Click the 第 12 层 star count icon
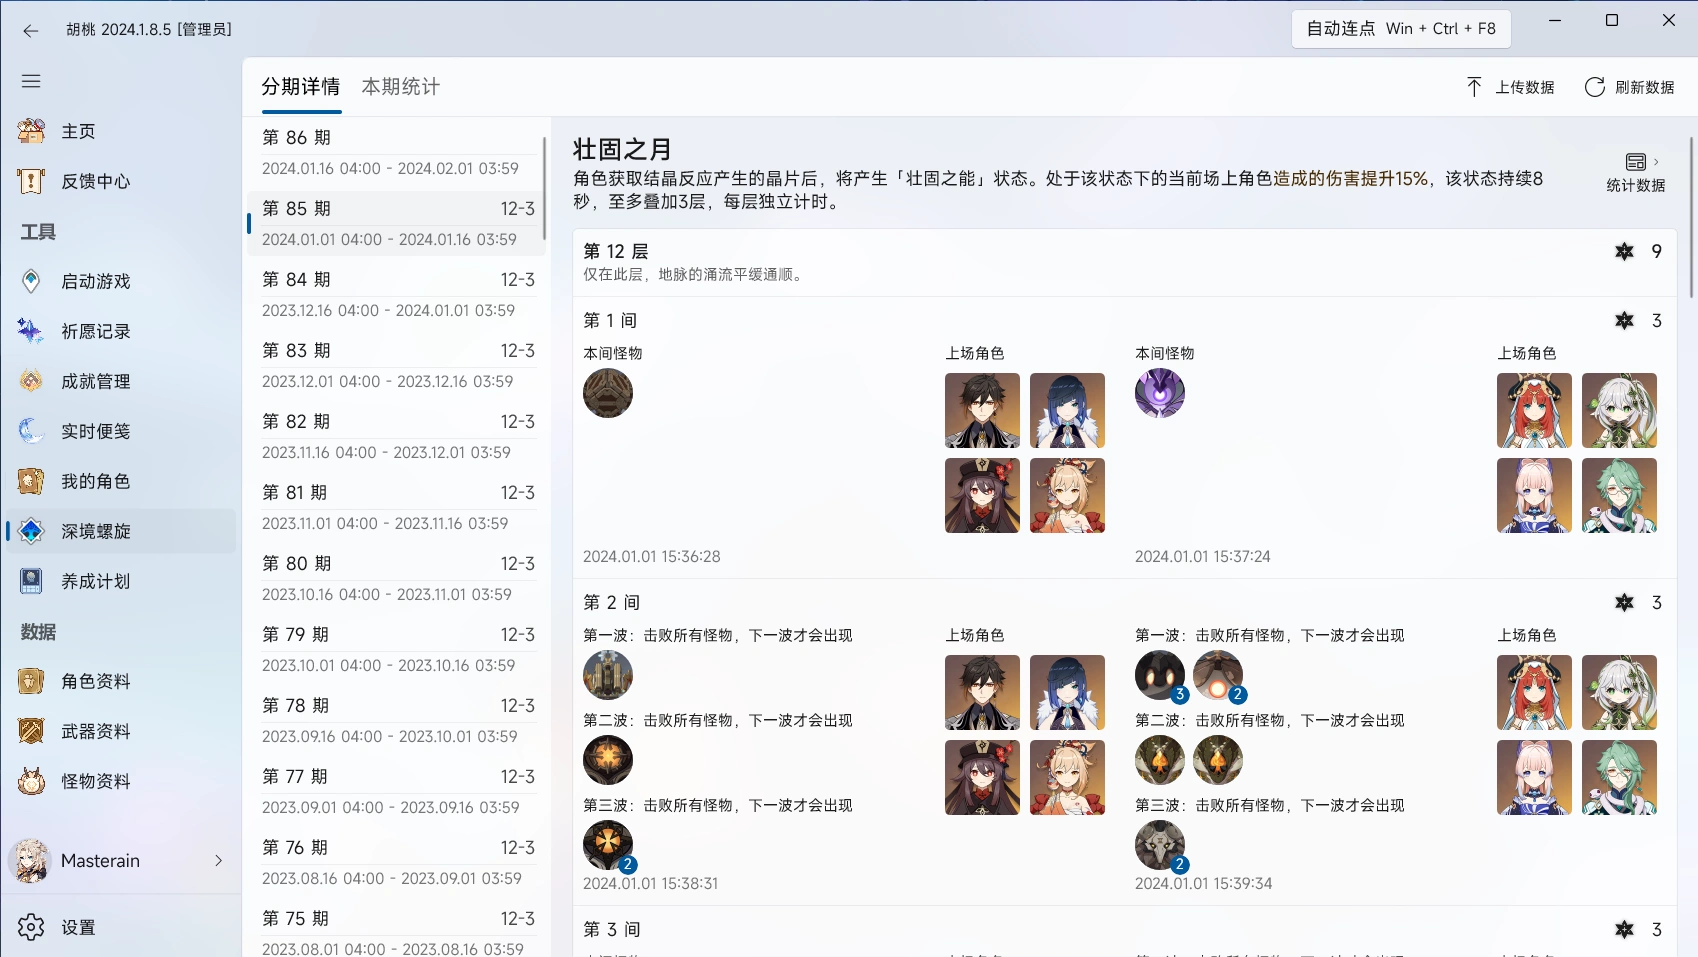 pos(1625,251)
